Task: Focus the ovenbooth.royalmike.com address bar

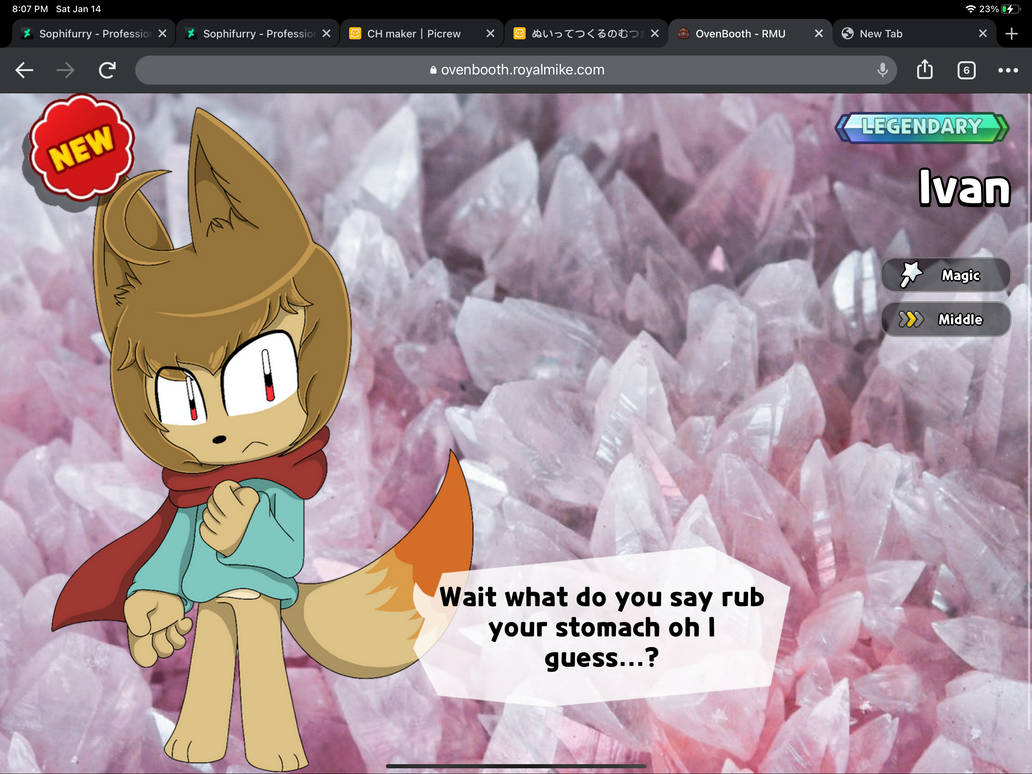Action: 516,70
